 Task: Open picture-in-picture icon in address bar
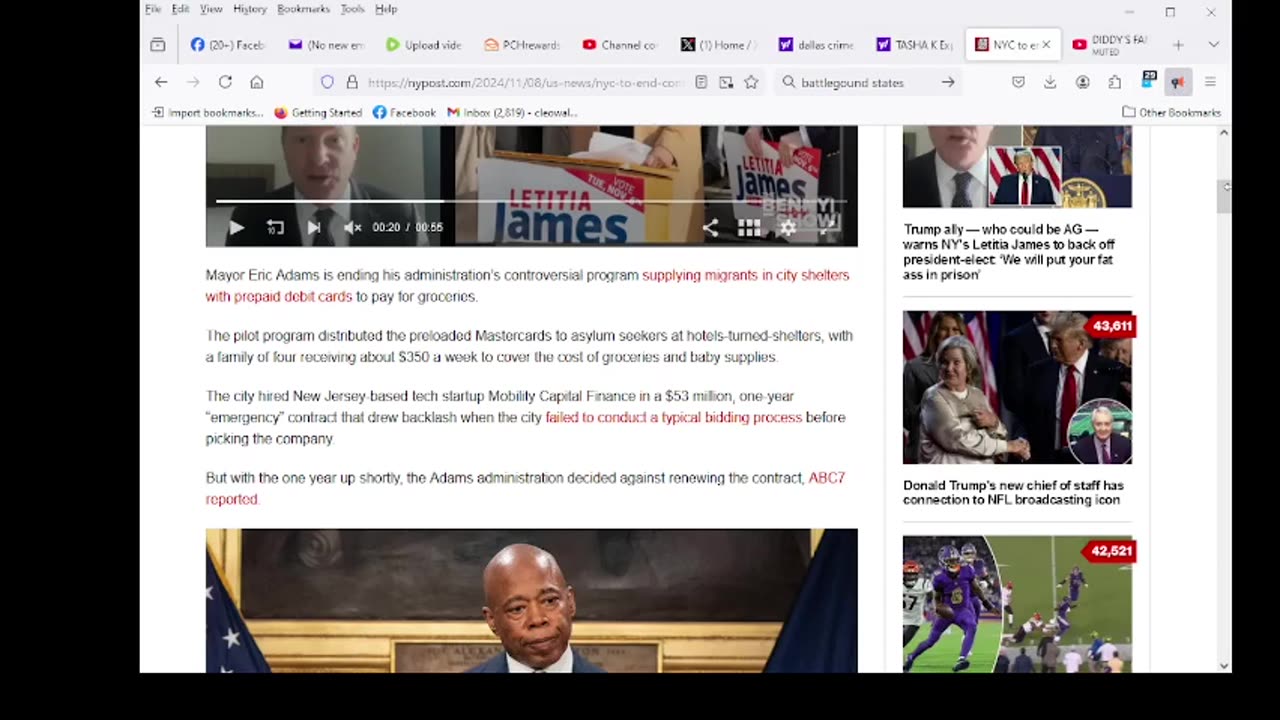click(726, 82)
